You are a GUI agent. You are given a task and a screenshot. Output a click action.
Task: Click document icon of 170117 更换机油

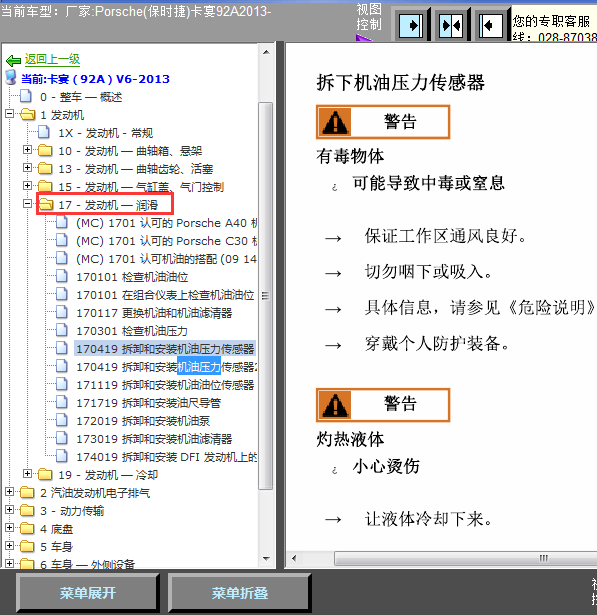62,312
